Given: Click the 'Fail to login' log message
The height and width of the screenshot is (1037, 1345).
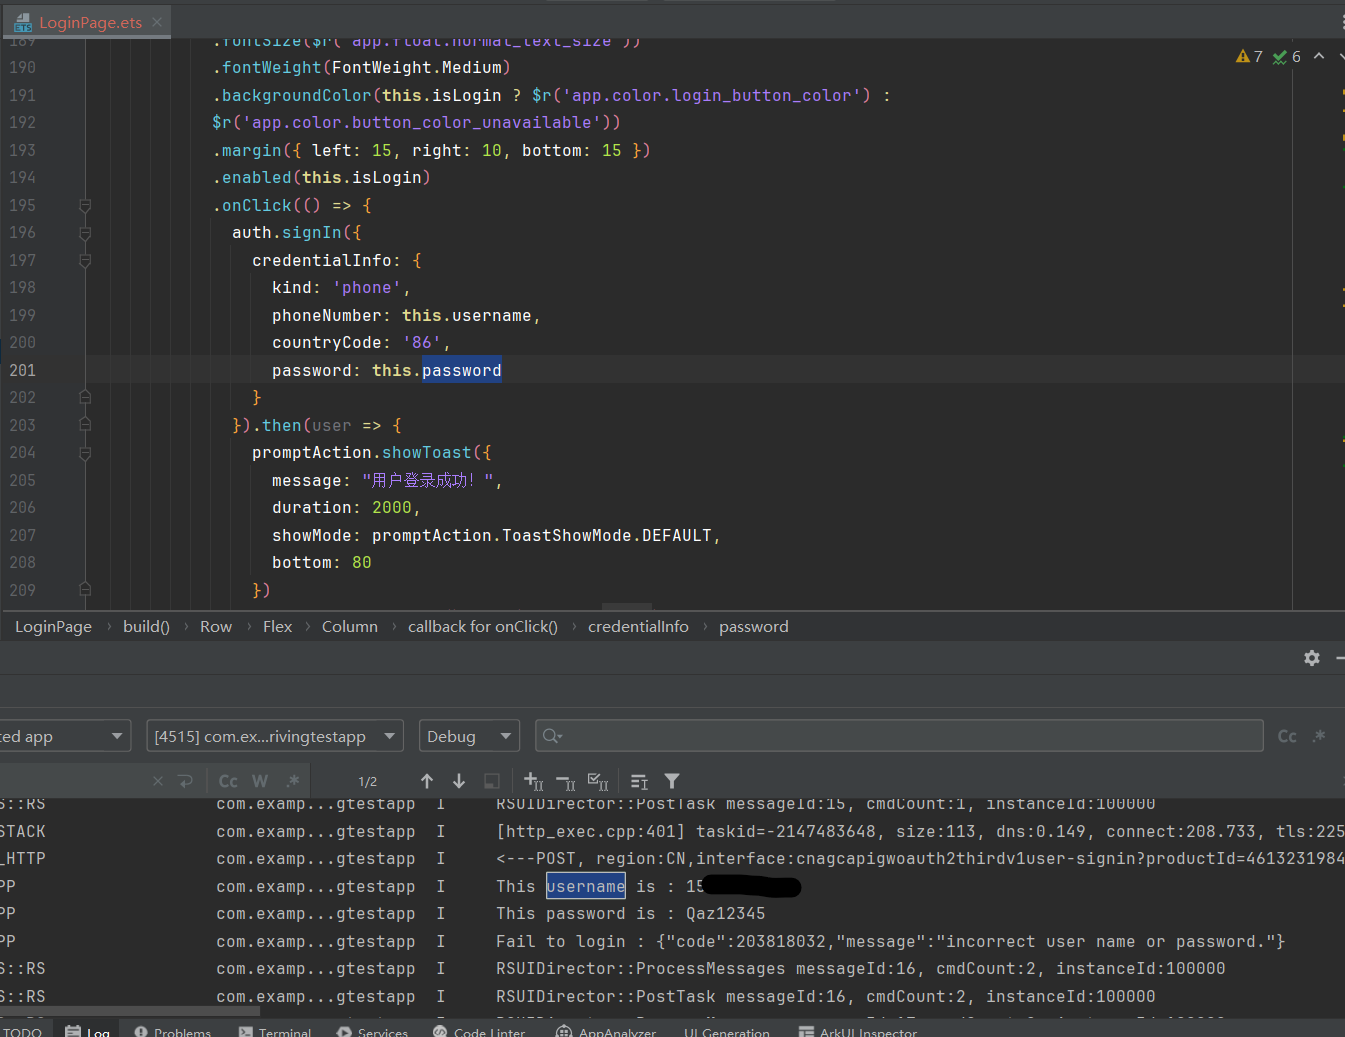Looking at the screenshot, I should point(890,941).
